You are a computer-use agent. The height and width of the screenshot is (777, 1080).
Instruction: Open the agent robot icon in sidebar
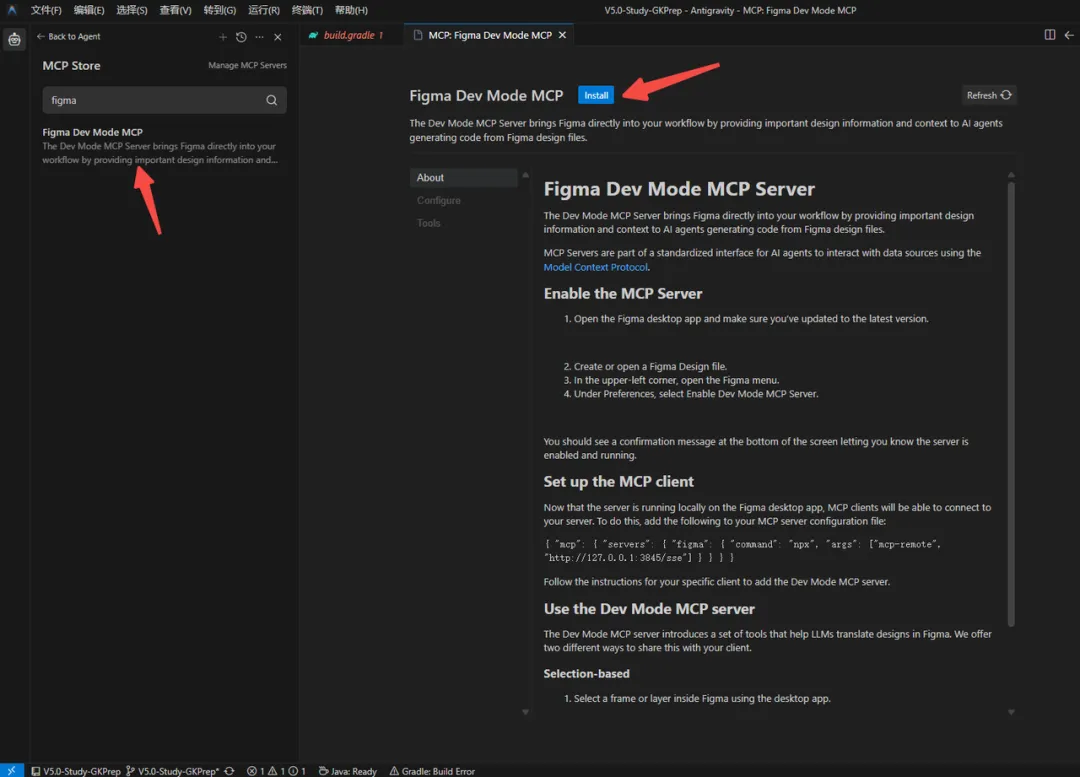tap(14, 39)
